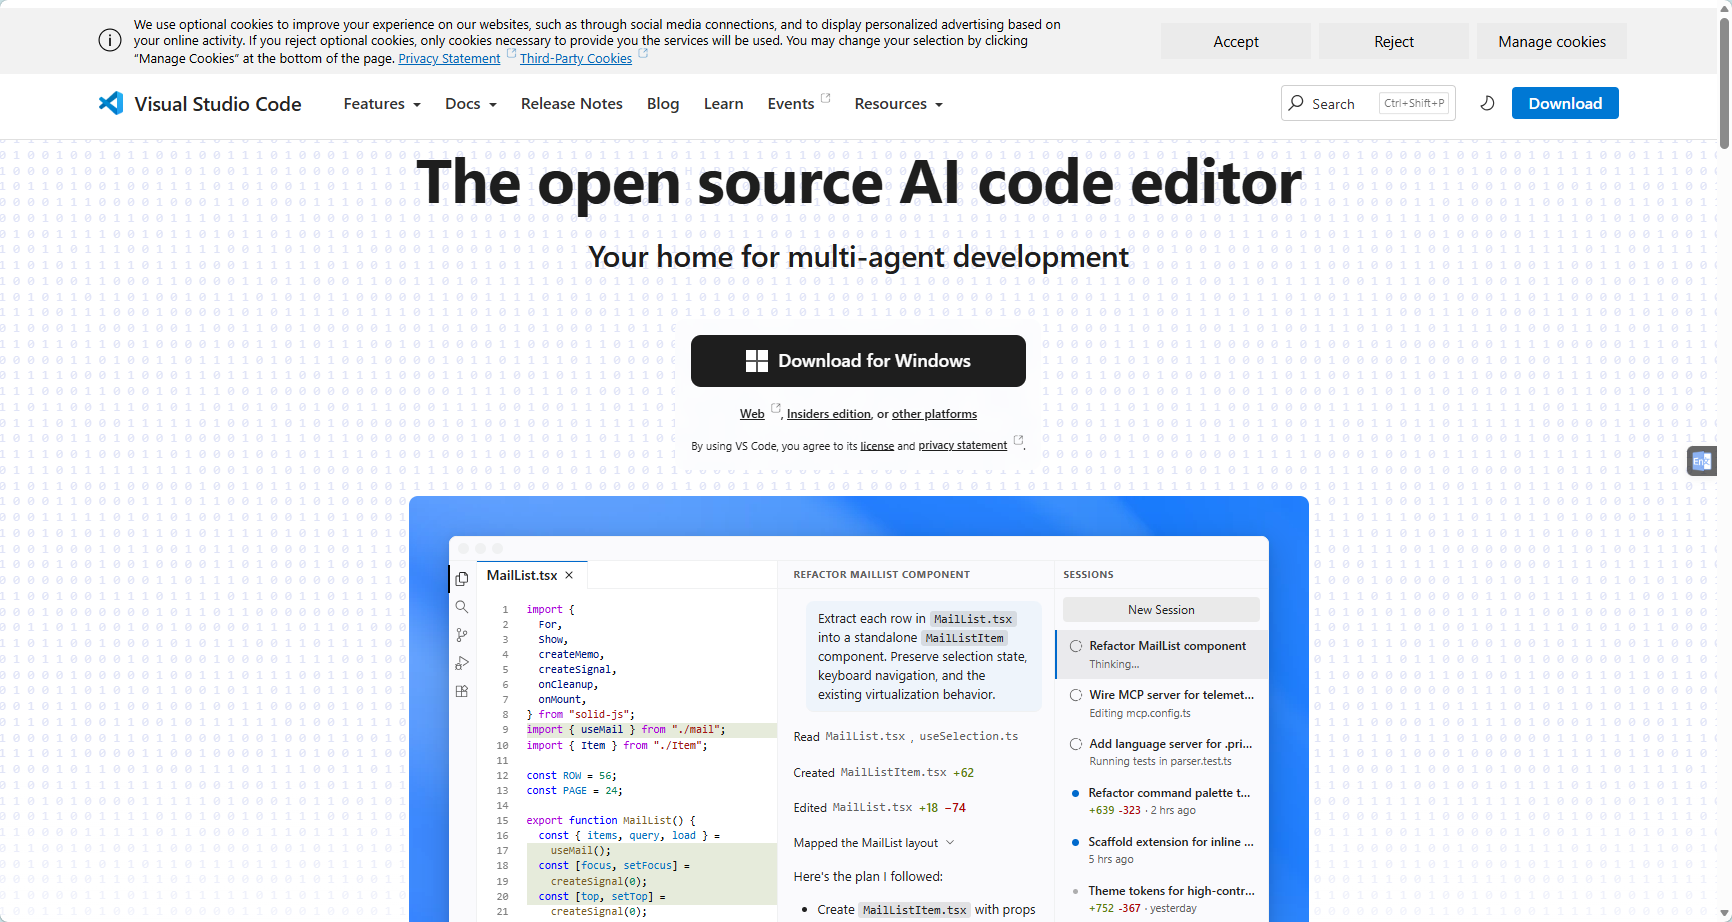Select Refactor command palette t... session
The height and width of the screenshot is (922, 1732).
(1163, 801)
